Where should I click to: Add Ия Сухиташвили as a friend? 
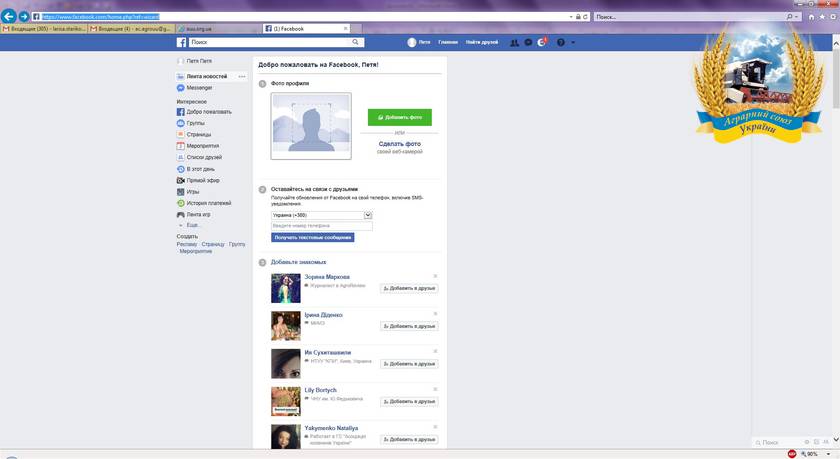point(409,364)
